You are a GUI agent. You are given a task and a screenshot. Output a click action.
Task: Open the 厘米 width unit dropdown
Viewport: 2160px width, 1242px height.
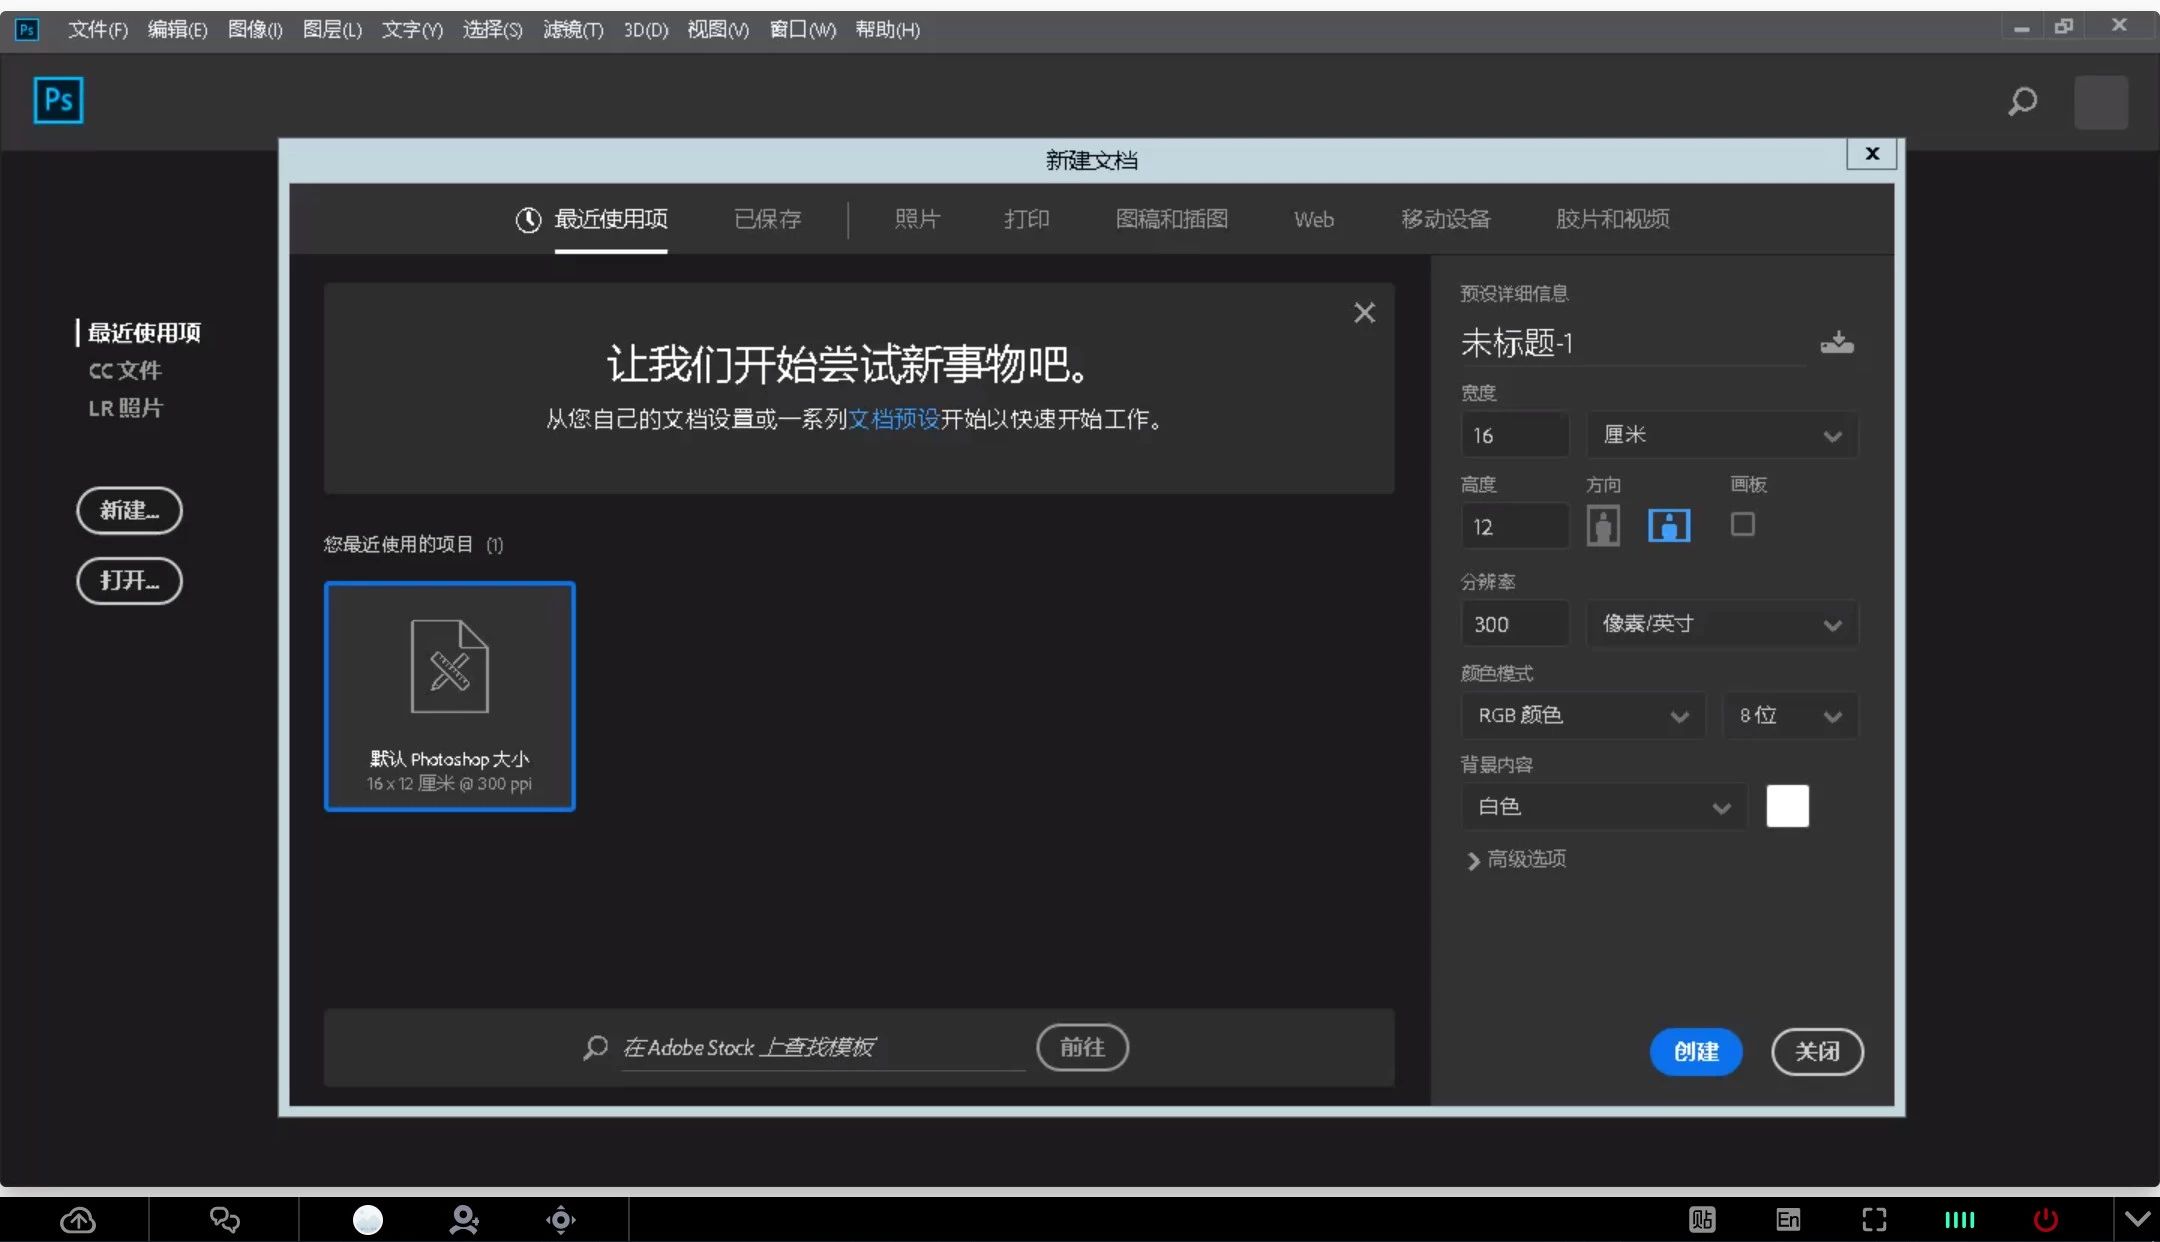pyautogui.click(x=1722, y=435)
